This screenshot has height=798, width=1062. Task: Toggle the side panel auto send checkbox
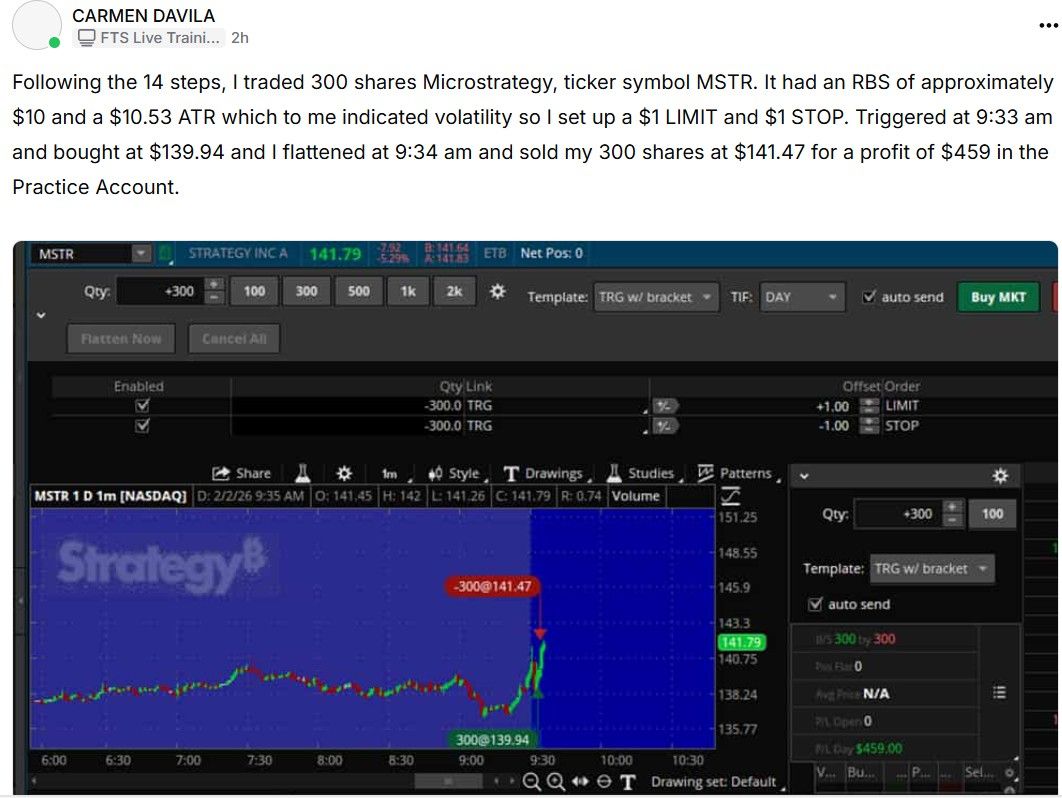point(815,604)
